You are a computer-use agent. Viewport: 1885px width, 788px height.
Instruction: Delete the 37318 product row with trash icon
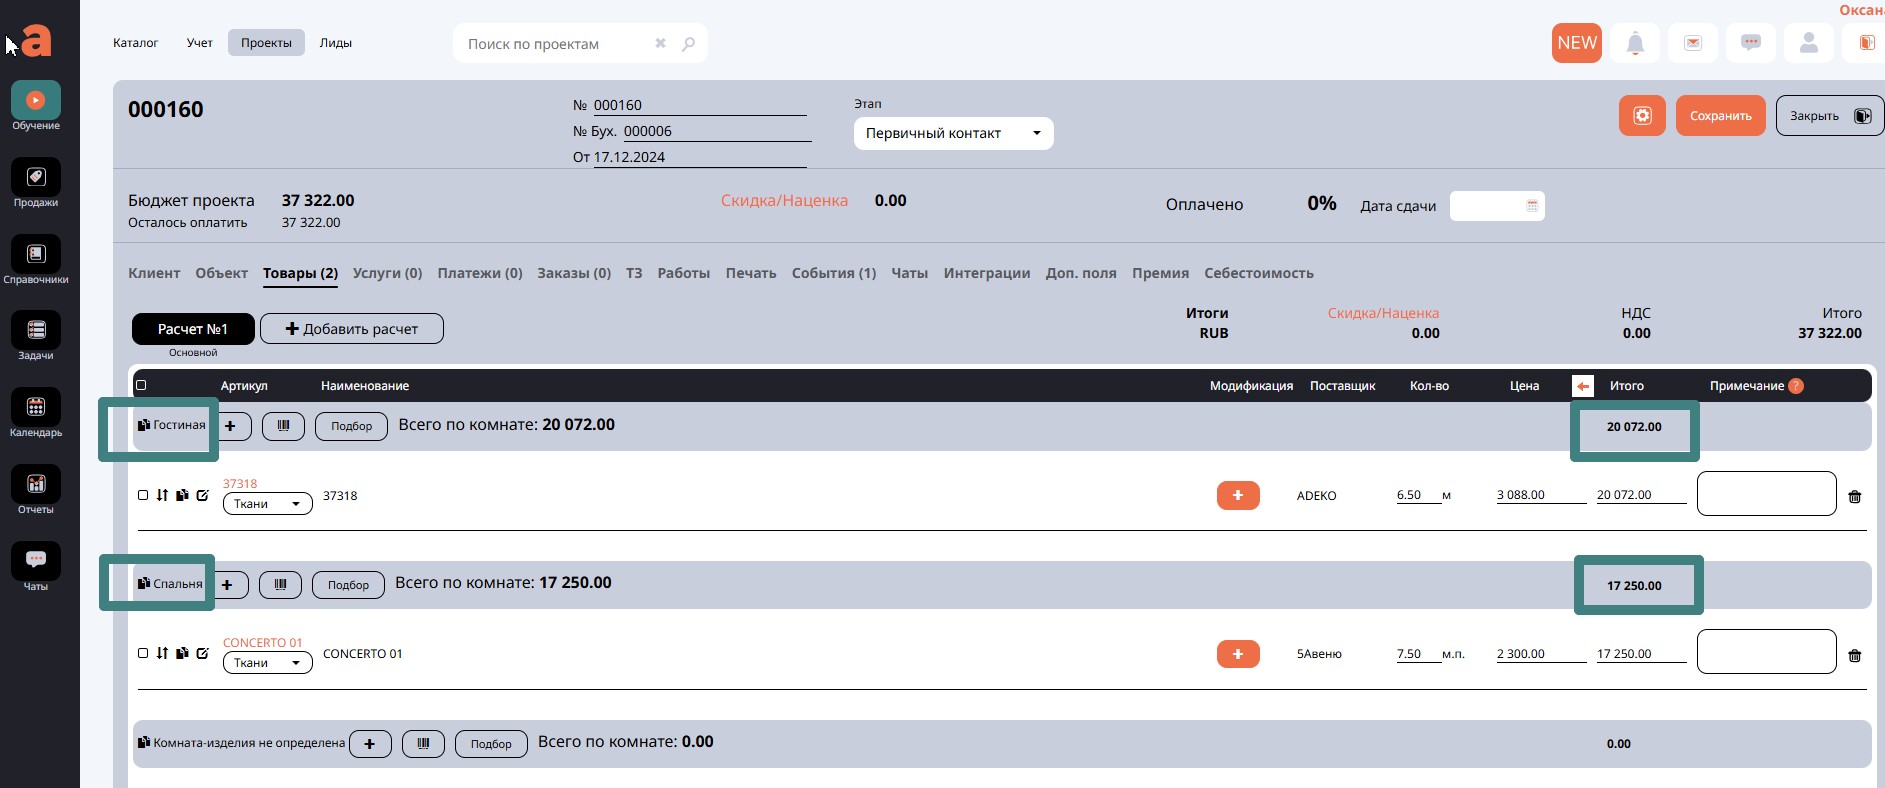click(x=1854, y=497)
